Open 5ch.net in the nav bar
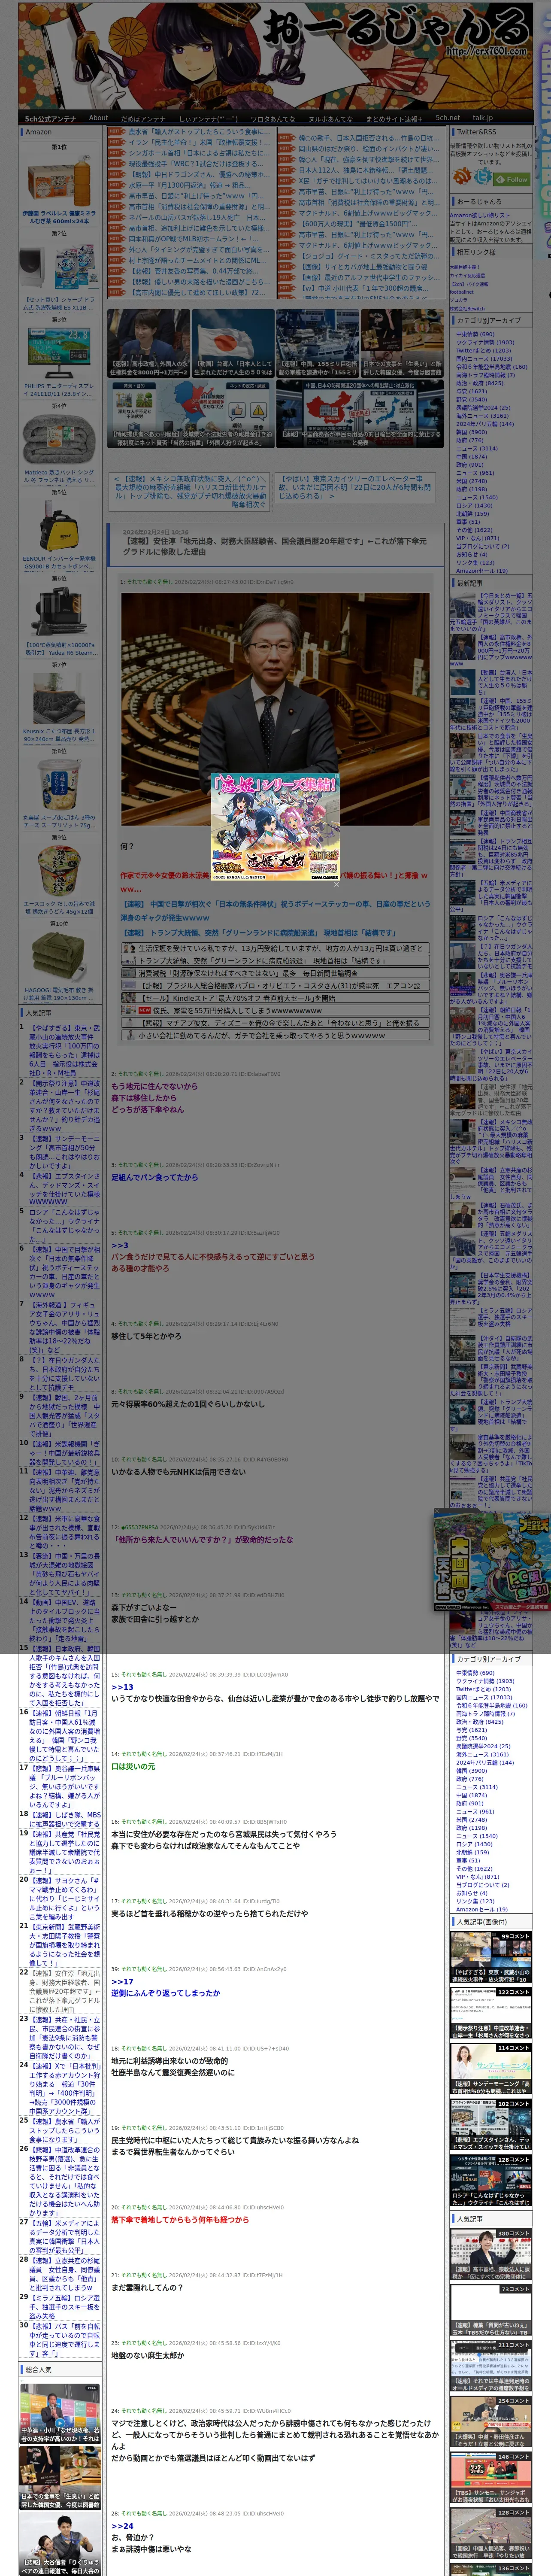 tap(447, 118)
